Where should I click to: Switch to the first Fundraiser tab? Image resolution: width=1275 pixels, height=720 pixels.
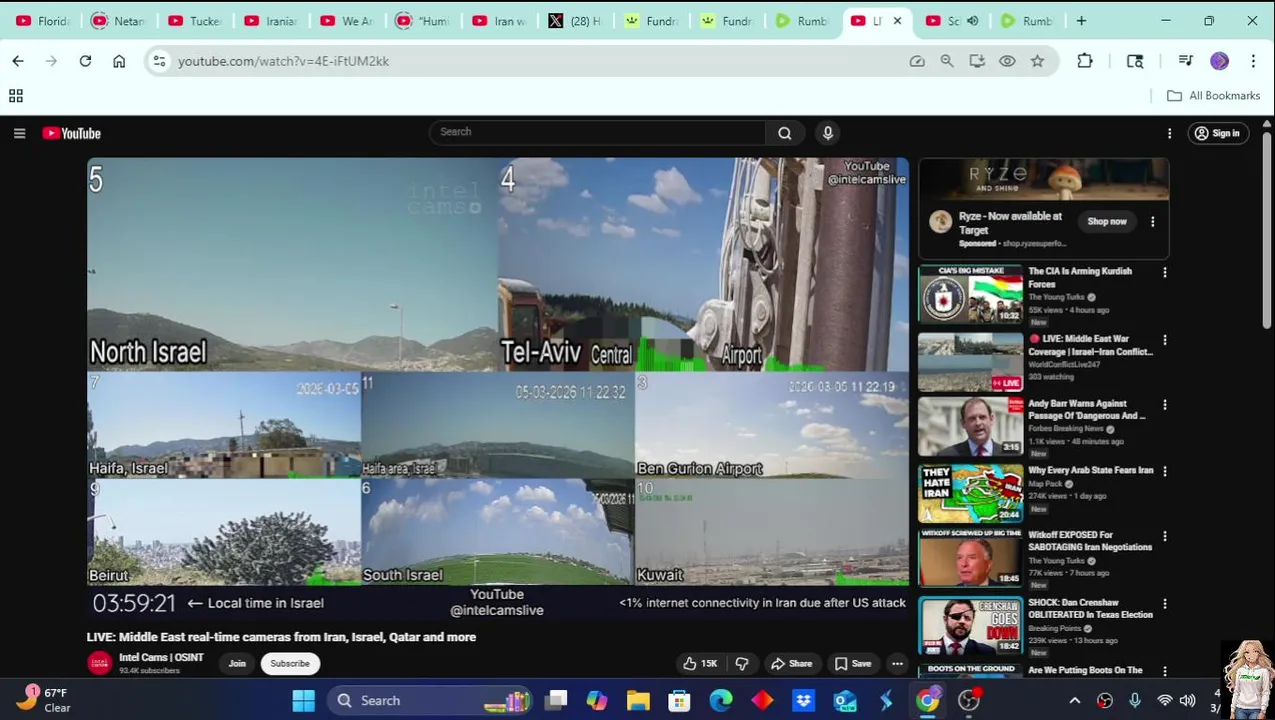pyautogui.click(x=651, y=21)
